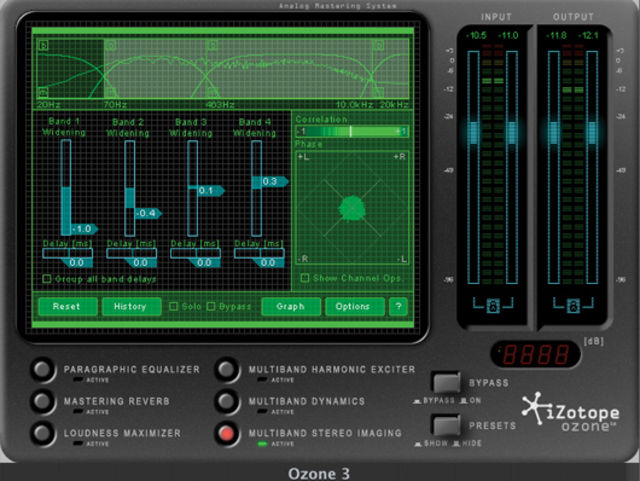The image size is (640, 481).
Task: Click the S marker of Band 1 in the spectrum
Action: (x=44, y=45)
